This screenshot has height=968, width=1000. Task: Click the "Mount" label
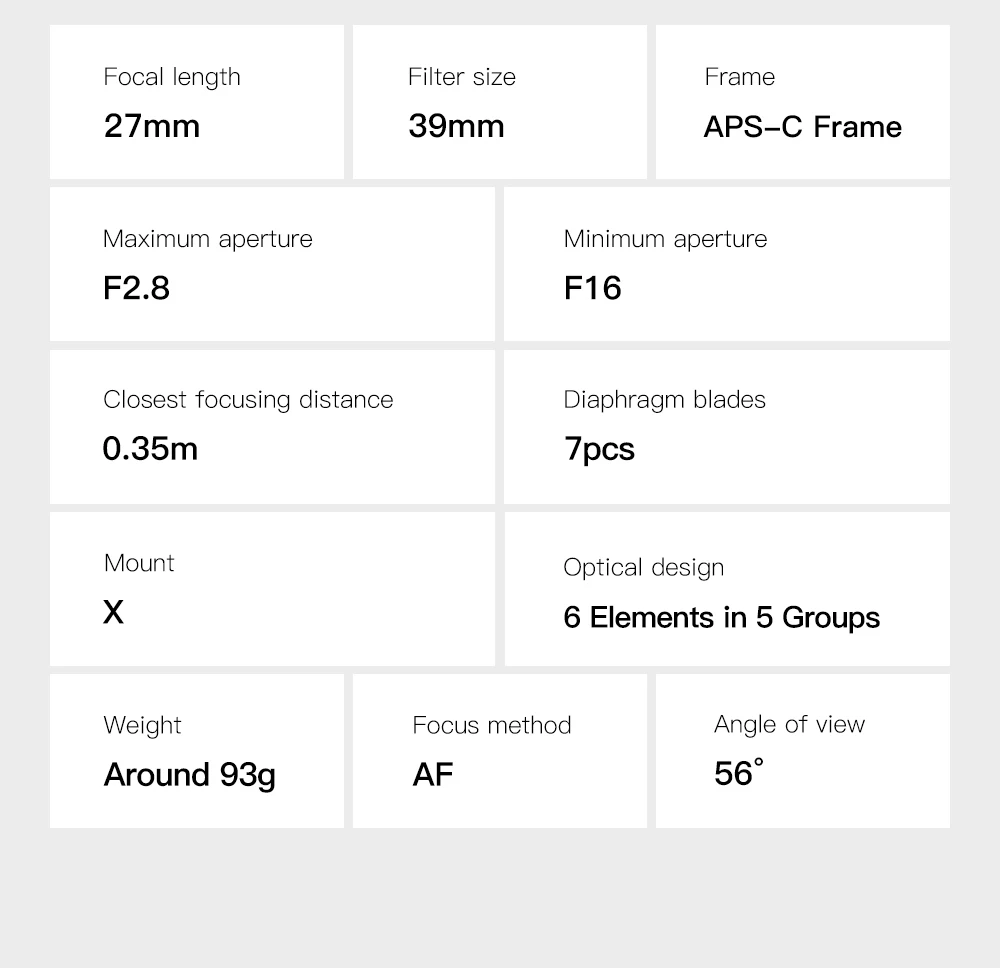(x=139, y=563)
